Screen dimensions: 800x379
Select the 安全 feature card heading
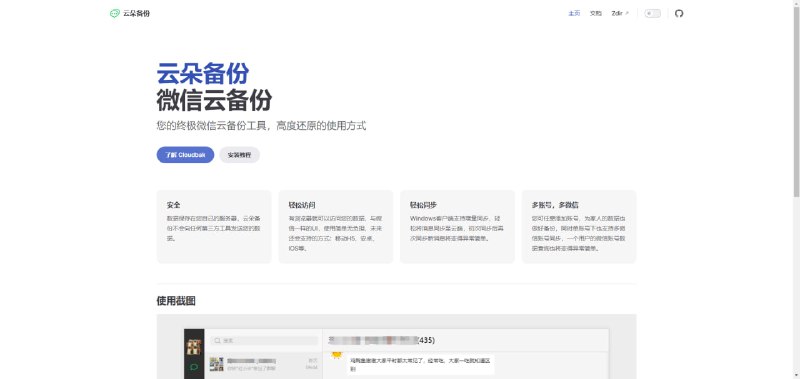click(x=173, y=205)
